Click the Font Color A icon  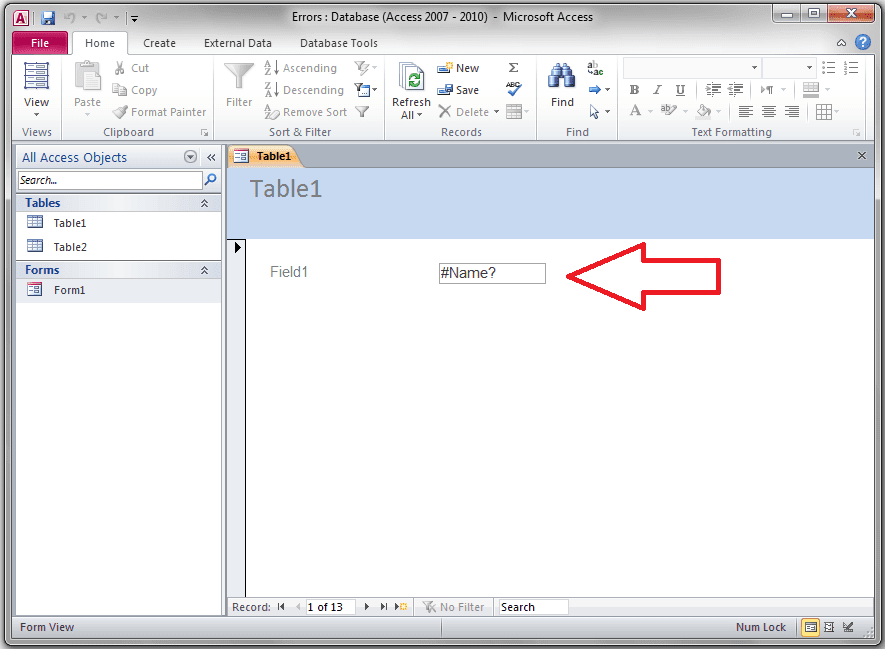636,111
